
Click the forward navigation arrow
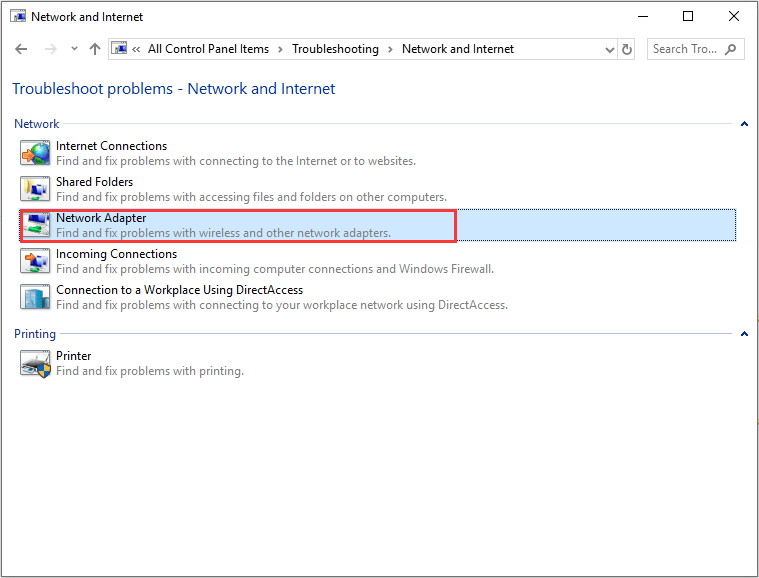point(51,49)
